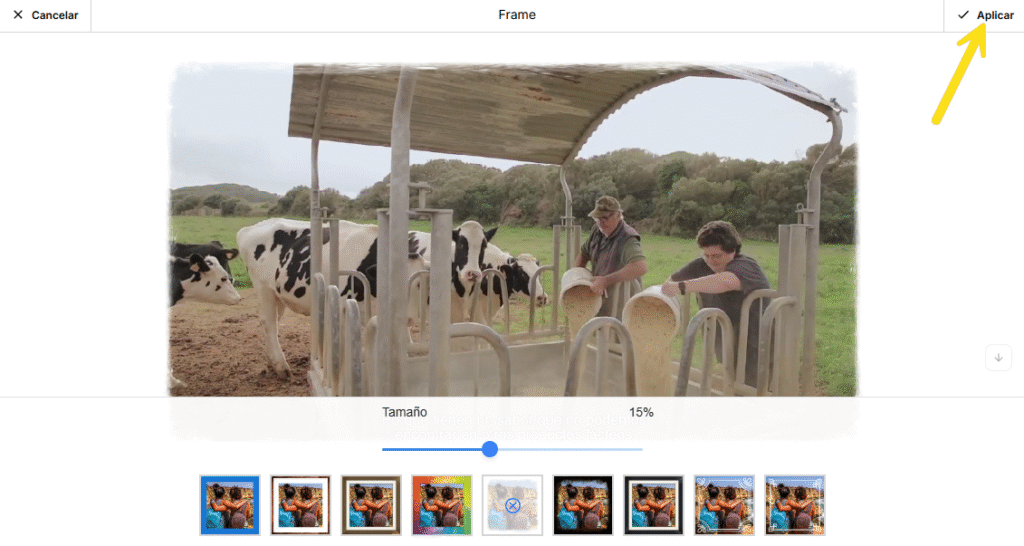Click the Tamaño slider handle
The height and width of the screenshot is (546, 1024).
(490, 449)
